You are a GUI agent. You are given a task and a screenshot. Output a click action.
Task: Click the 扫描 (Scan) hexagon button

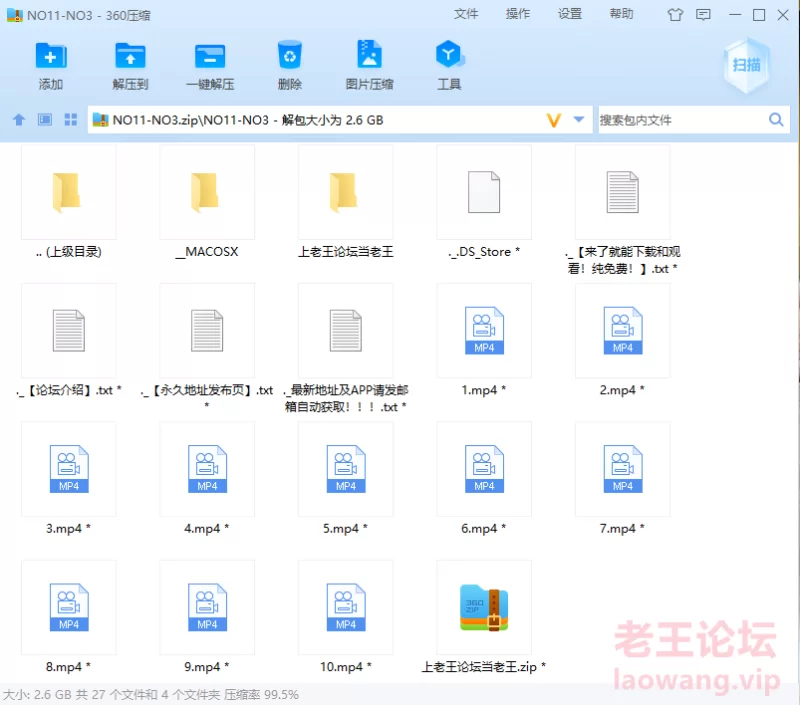(x=746, y=65)
